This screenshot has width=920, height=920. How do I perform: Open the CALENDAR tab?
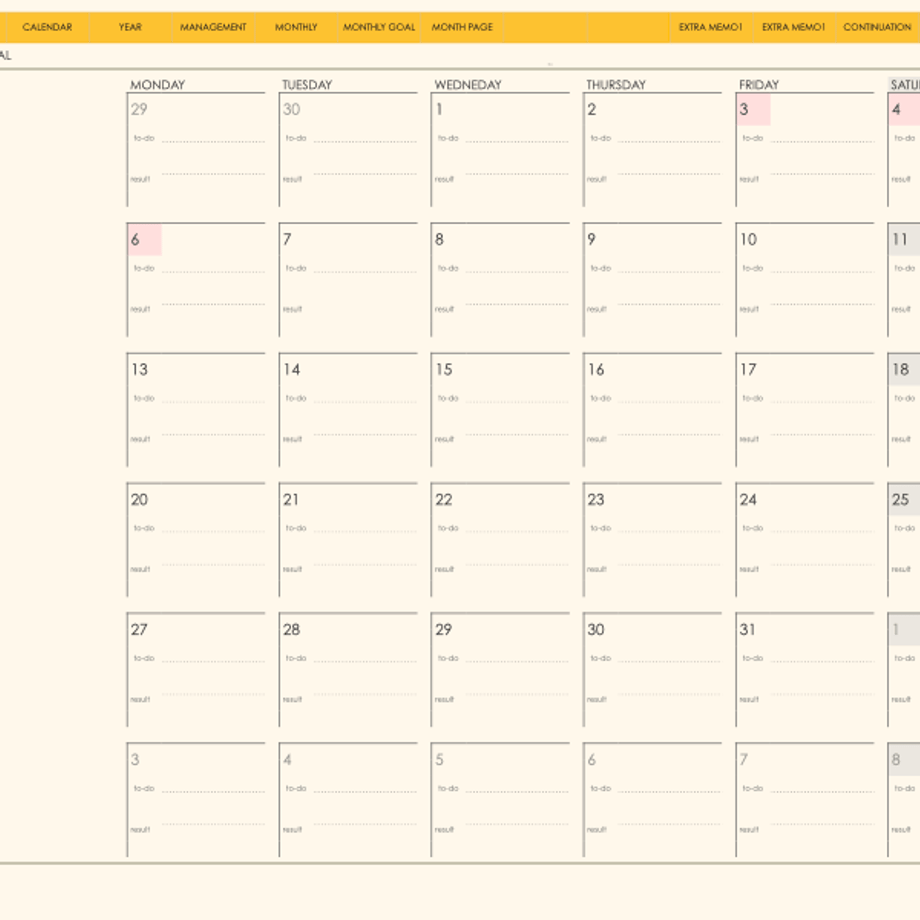coord(47,27)
